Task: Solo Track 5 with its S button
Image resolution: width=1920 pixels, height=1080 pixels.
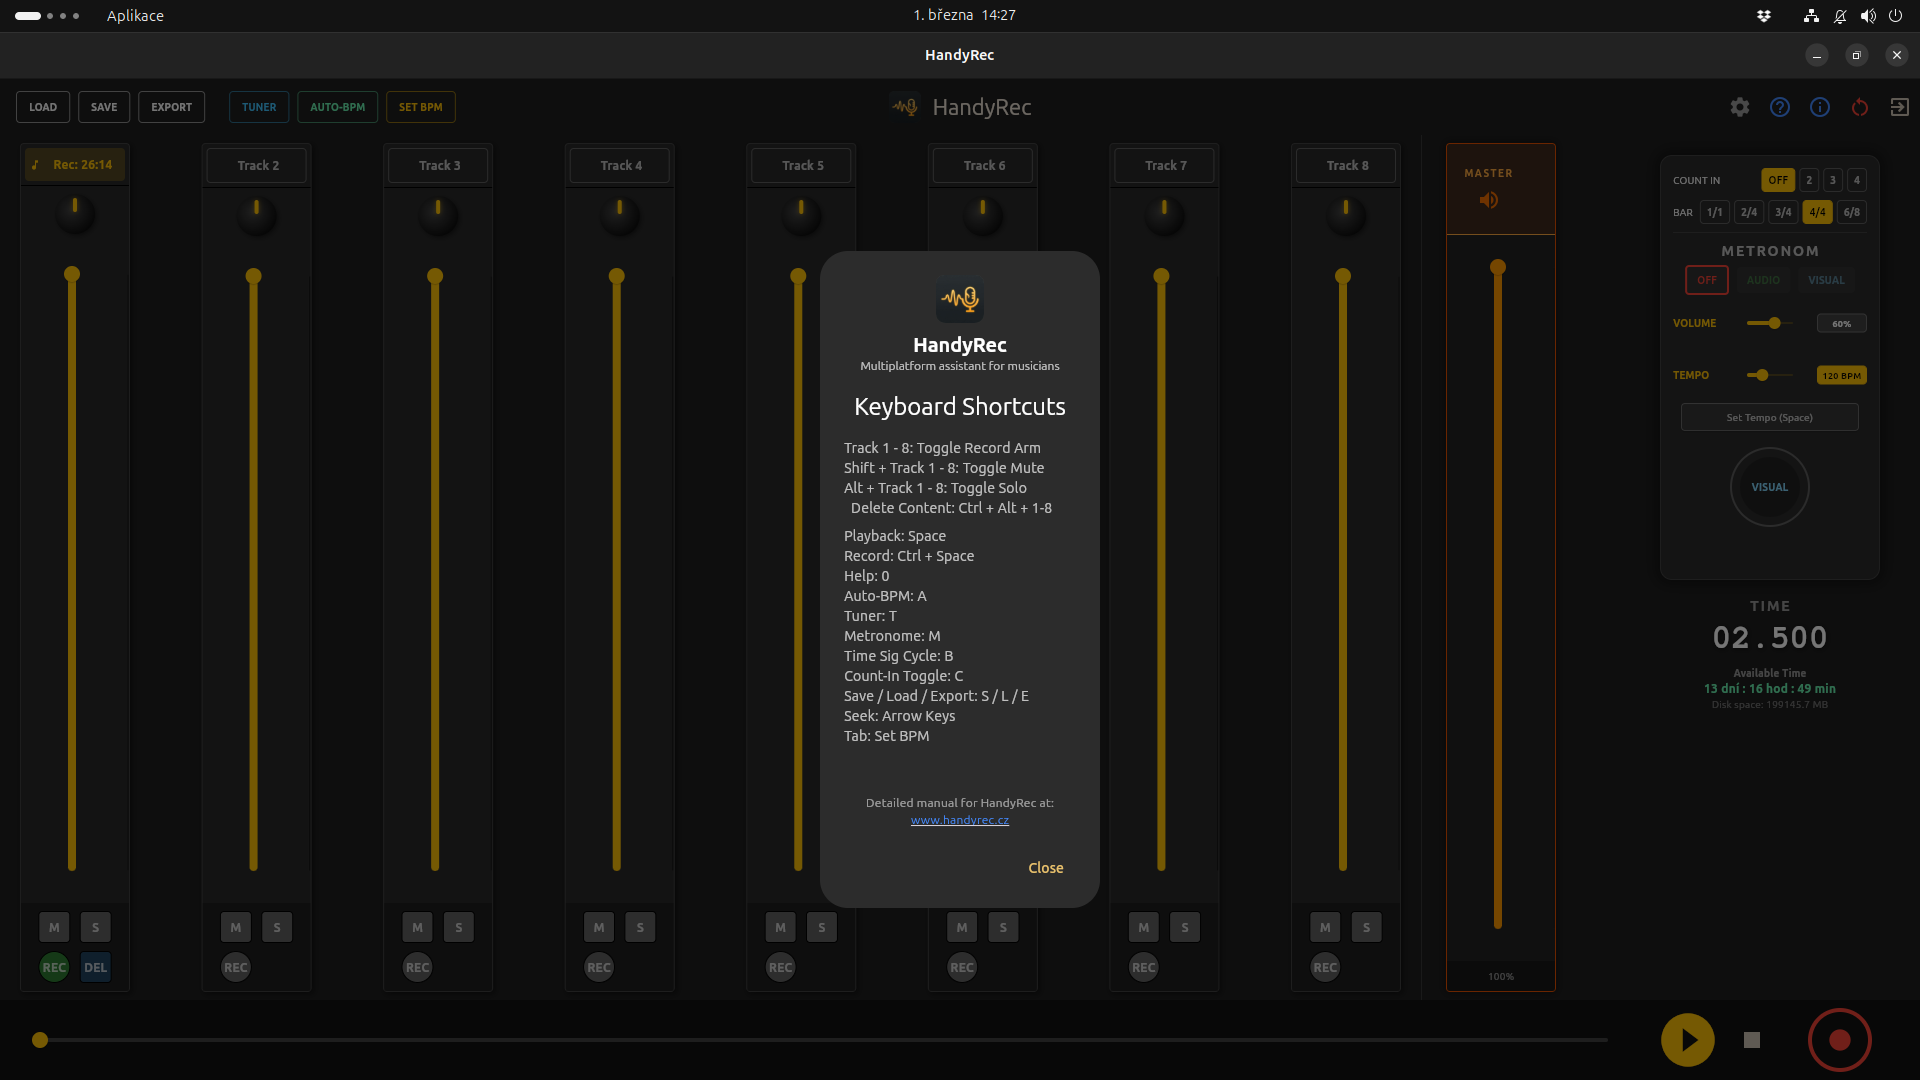Action: click(821, 927)
